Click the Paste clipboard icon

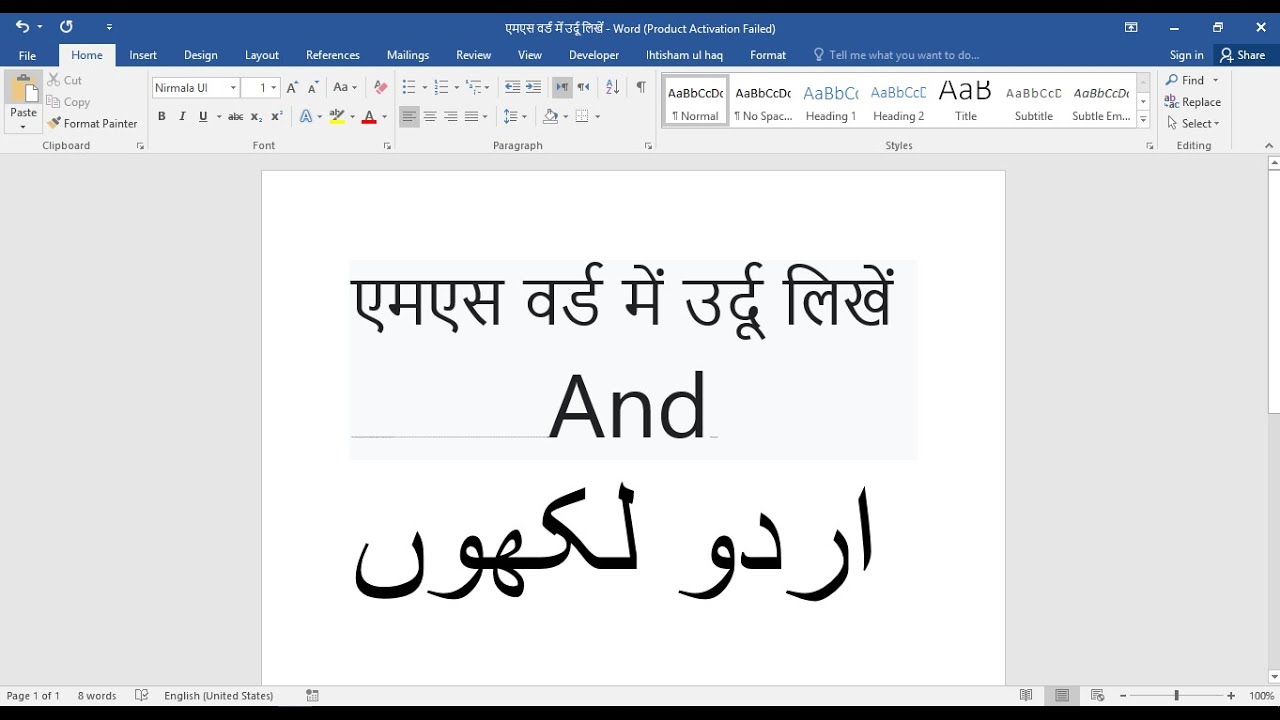[x=23, y=88]
